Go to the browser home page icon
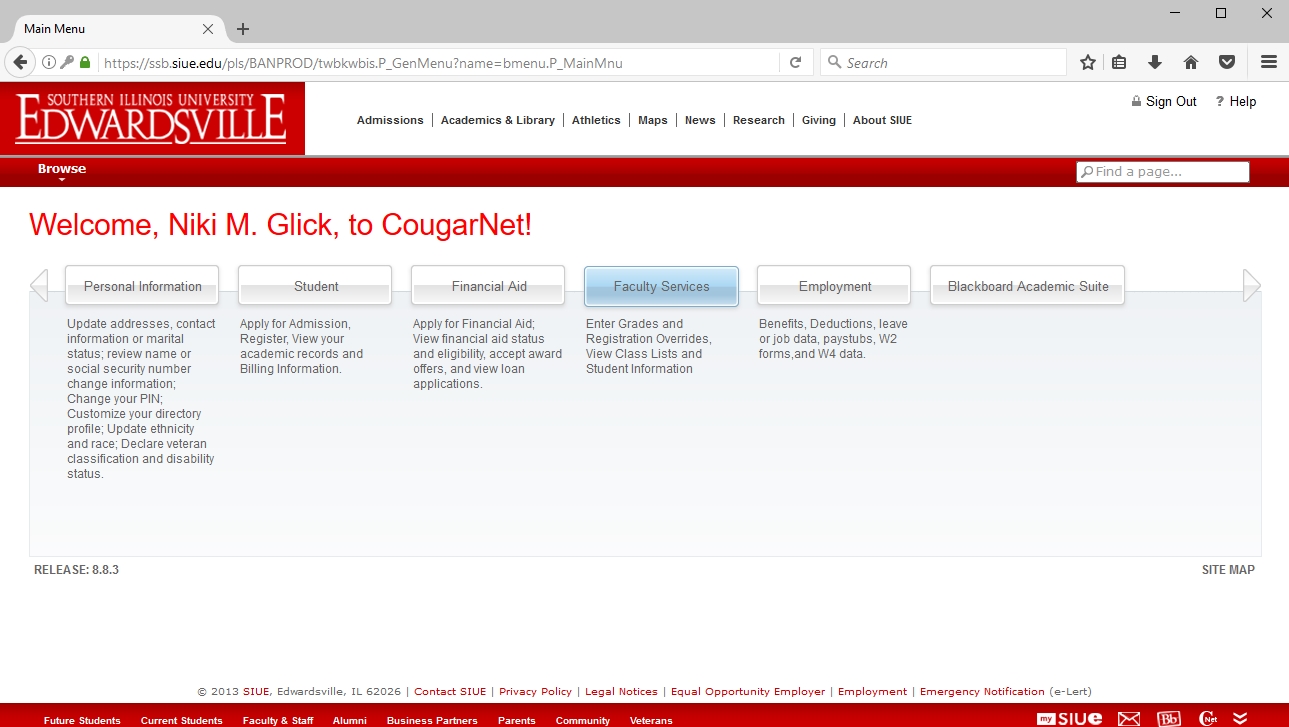The image size is (1289, 727). click(1190, 62)
